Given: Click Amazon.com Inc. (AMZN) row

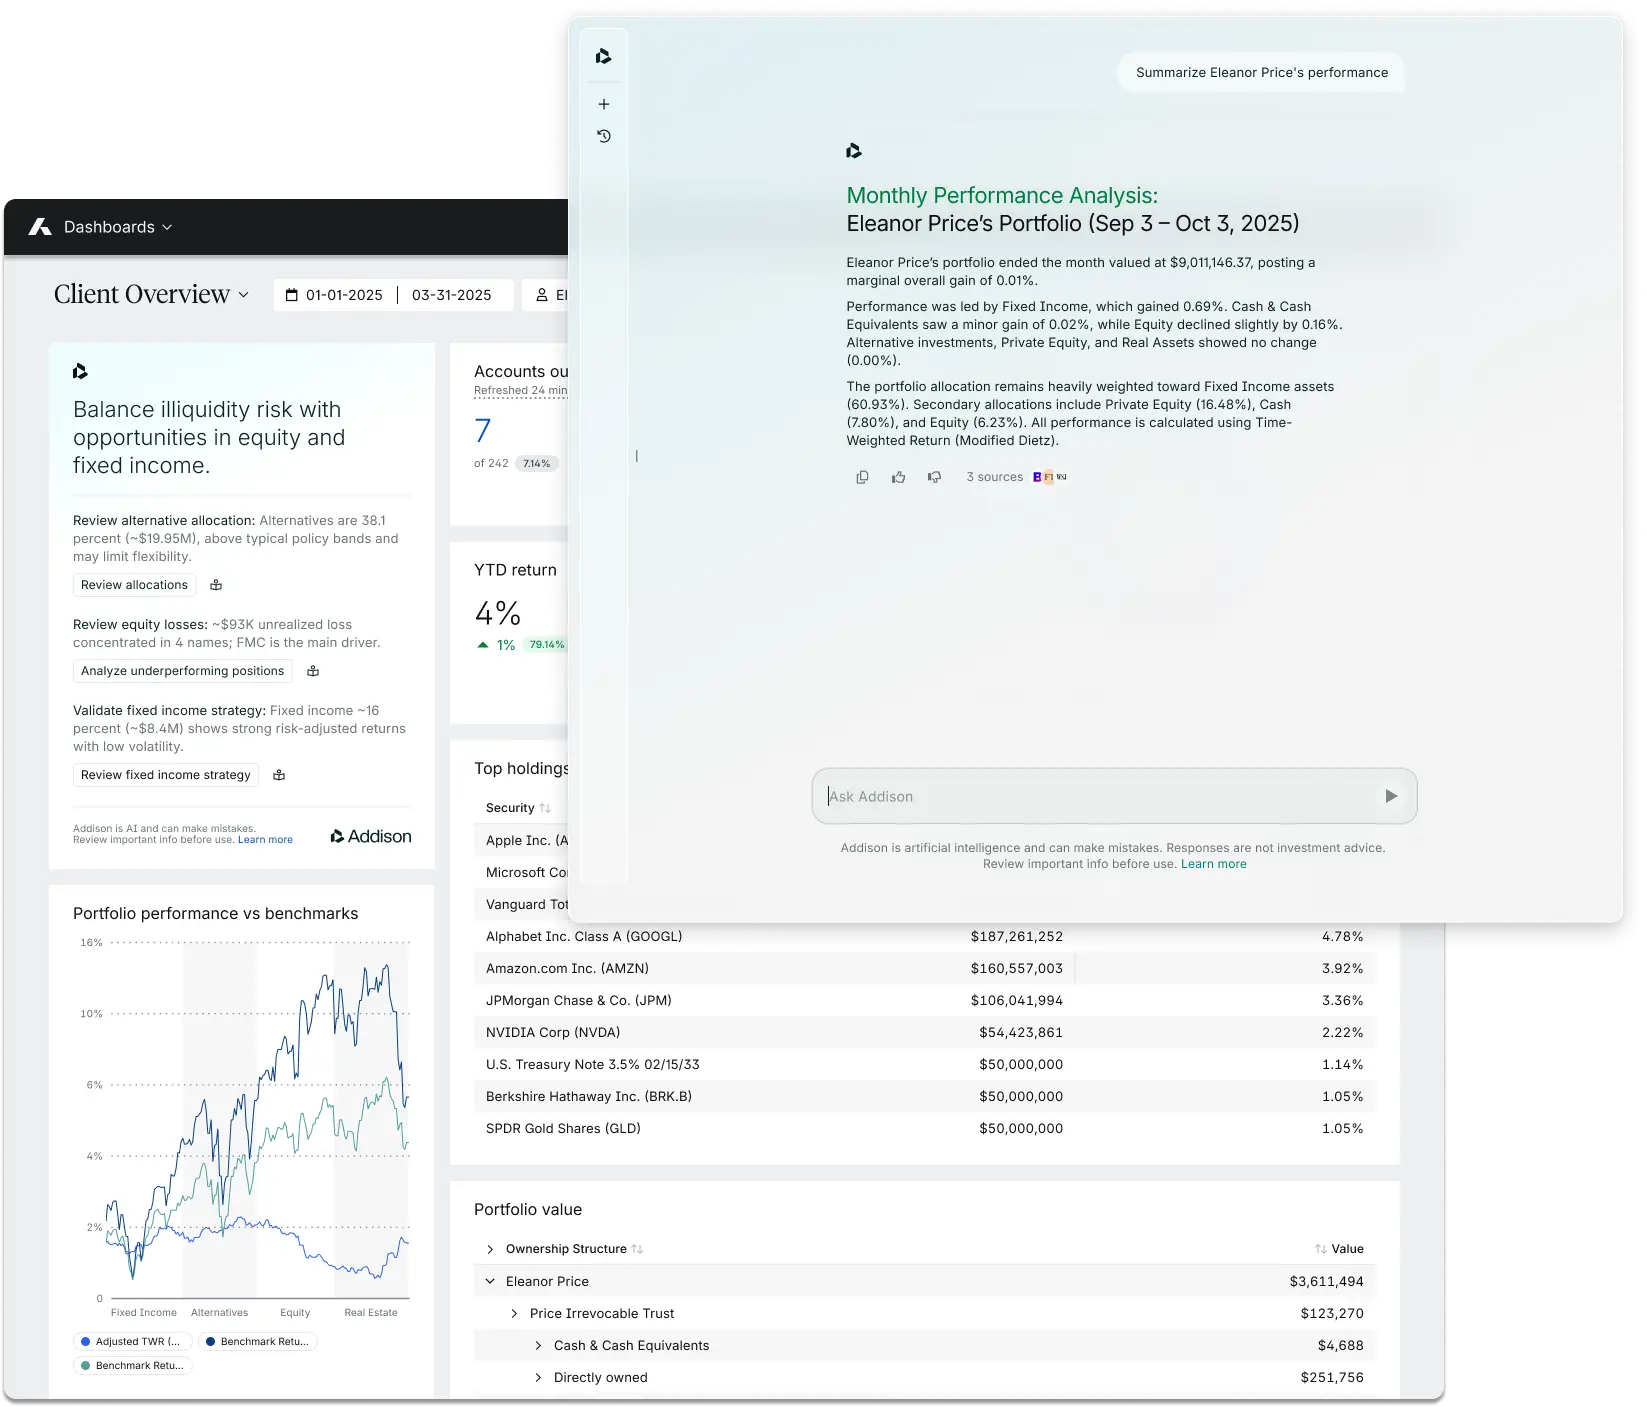Looking at the screenshot, I should point(925,968).
